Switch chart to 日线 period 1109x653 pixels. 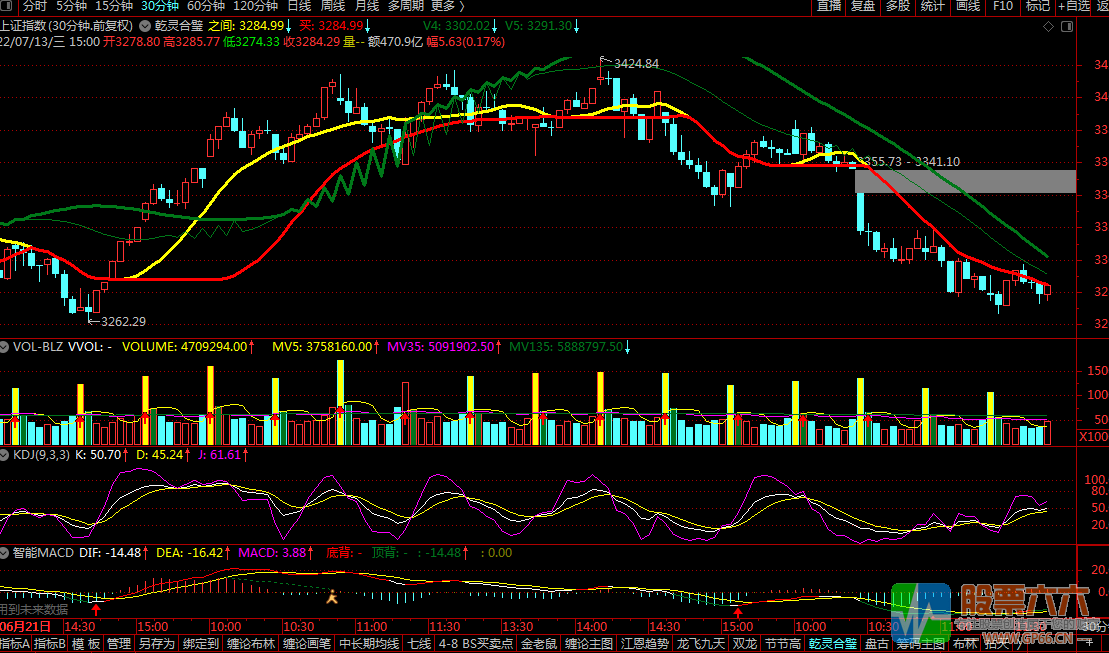tap(298, 6)
